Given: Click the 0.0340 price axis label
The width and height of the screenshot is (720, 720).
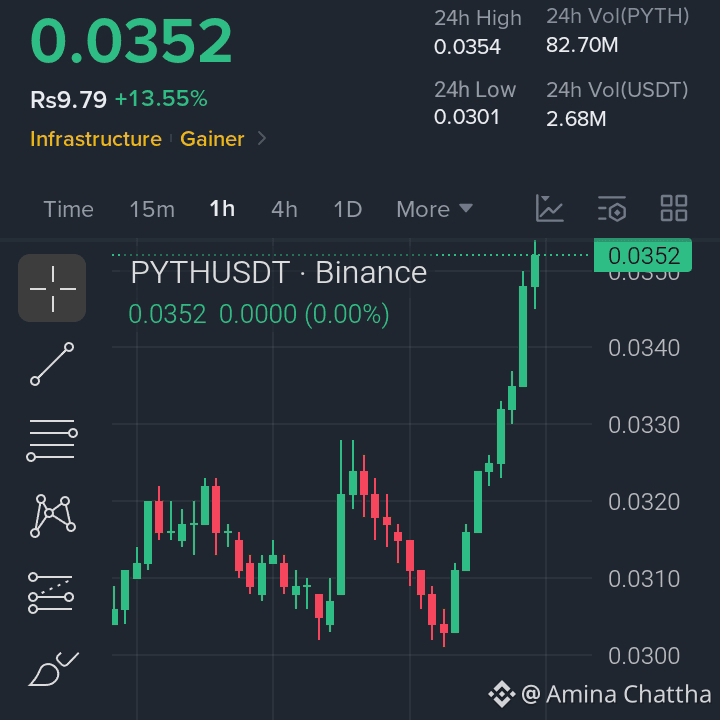Looking at the screenshot, I should coord(644,348).
